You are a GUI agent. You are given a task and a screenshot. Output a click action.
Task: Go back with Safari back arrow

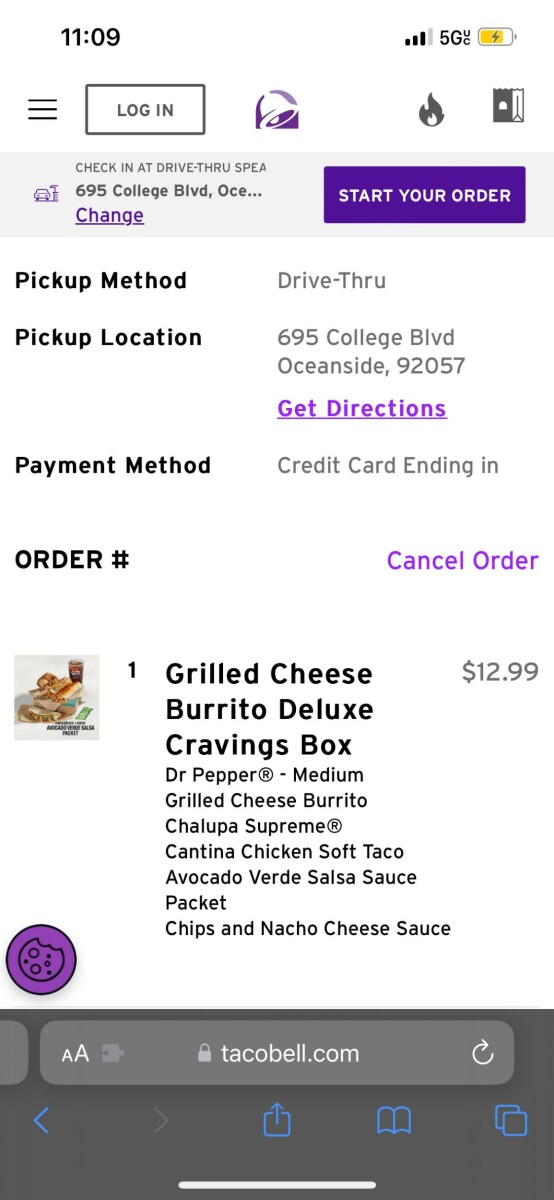[x=41, y=1120]
